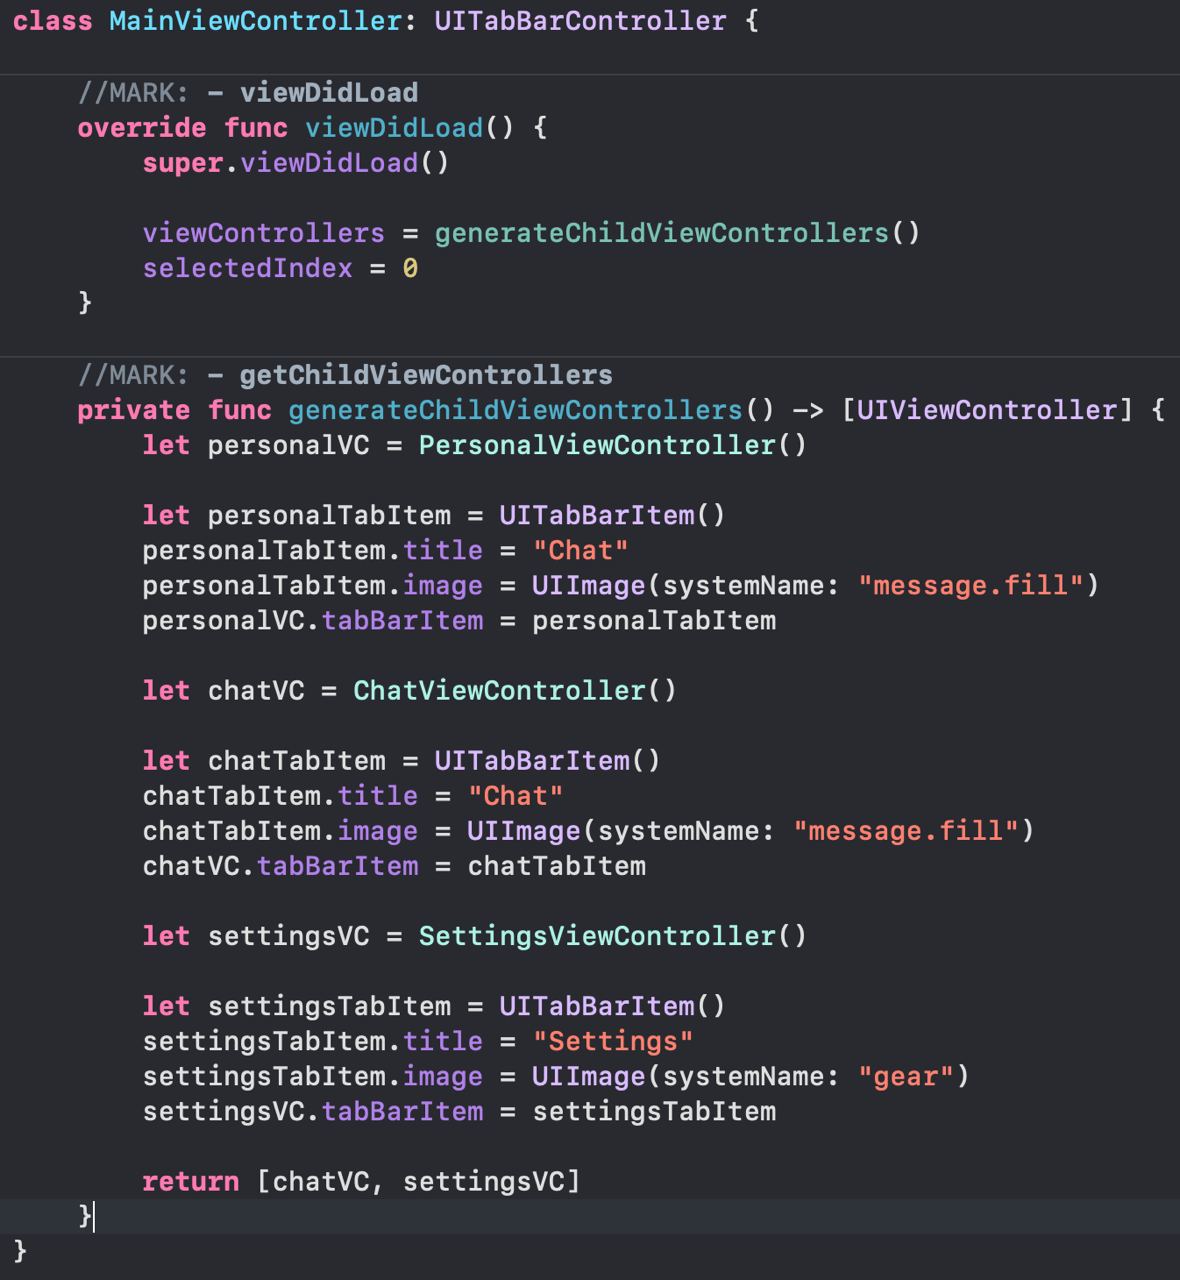Click 'let personalVC = PersonalViewController()' line

tap(474, 445)
